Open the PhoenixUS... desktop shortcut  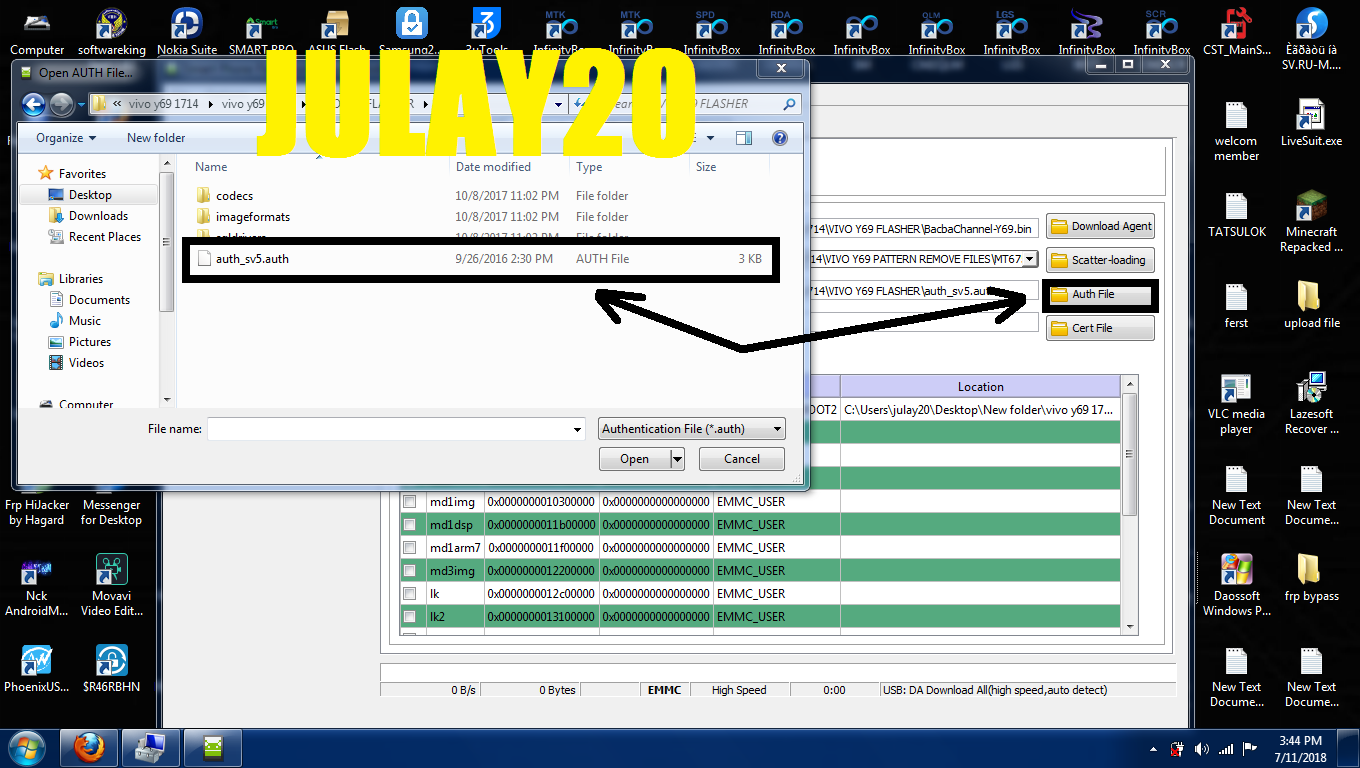pyautogui.click(x=36, y=668)
